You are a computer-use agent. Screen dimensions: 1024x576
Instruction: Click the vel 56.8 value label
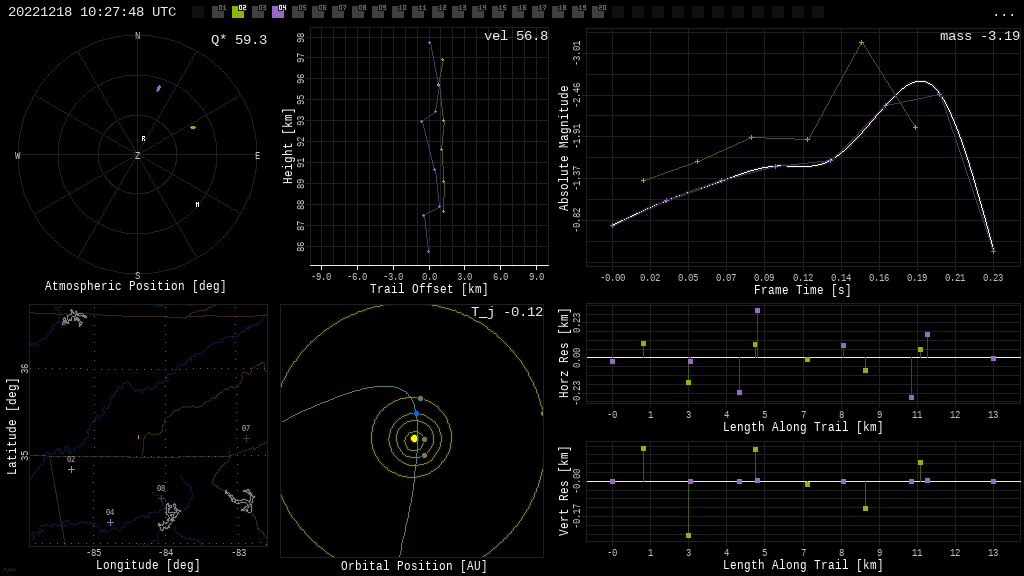[x=515, y=36]
